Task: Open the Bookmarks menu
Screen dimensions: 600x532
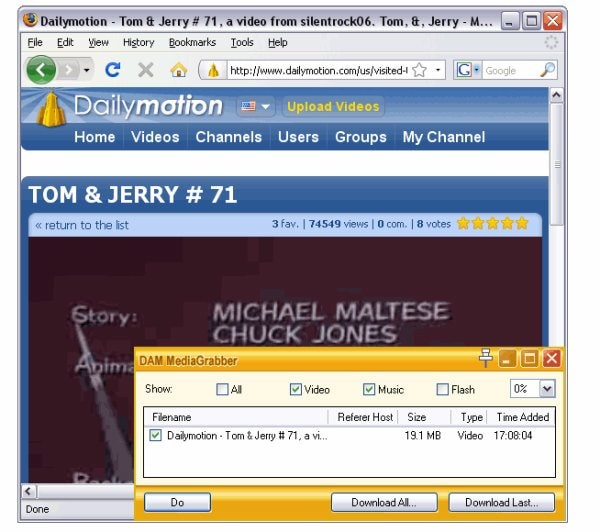Action: [x=192, y=42]
